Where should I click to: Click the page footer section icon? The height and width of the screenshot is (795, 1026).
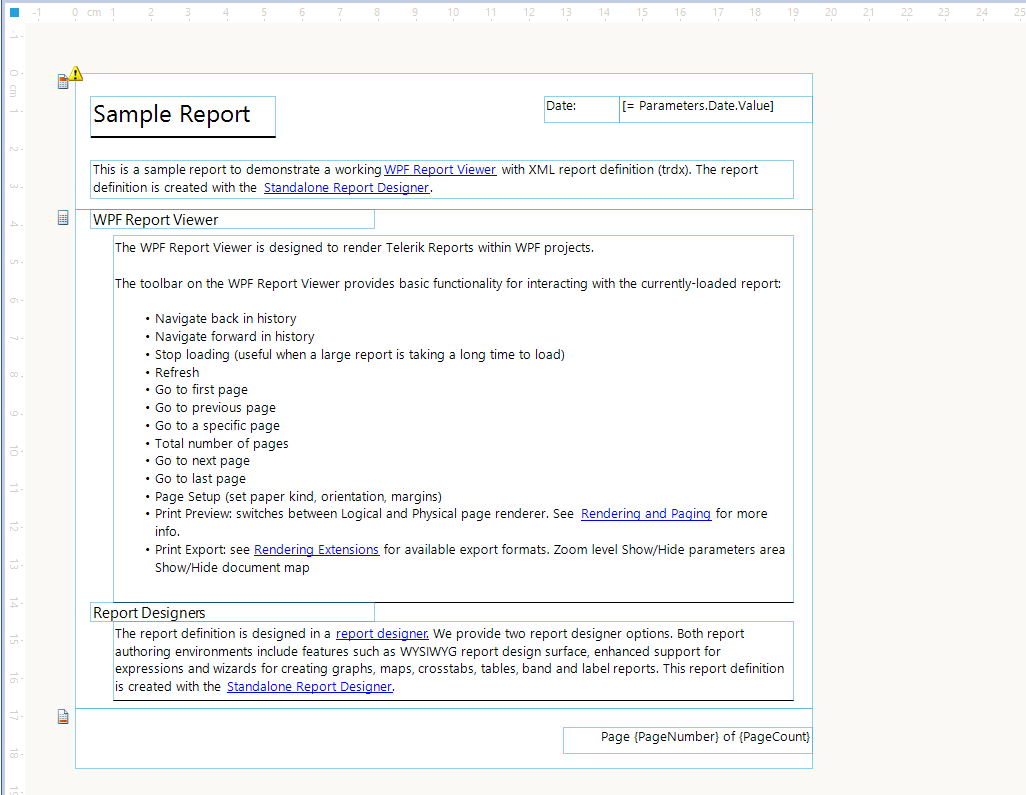coord(63,717)
